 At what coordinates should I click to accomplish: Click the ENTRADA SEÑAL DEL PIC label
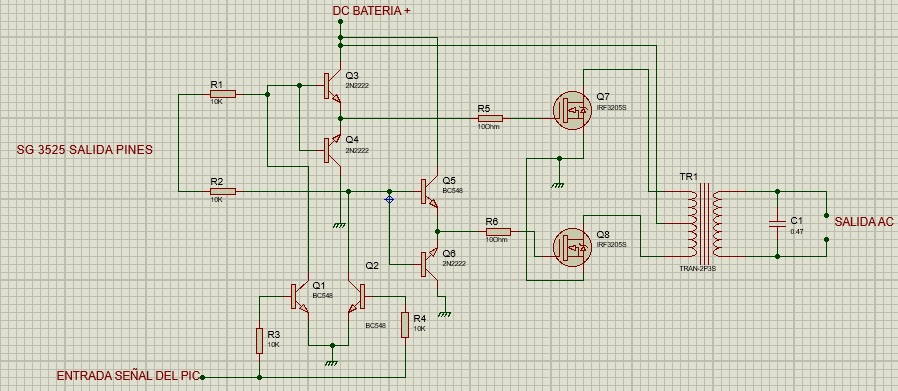pyautogui.click(x=128, y=376)
